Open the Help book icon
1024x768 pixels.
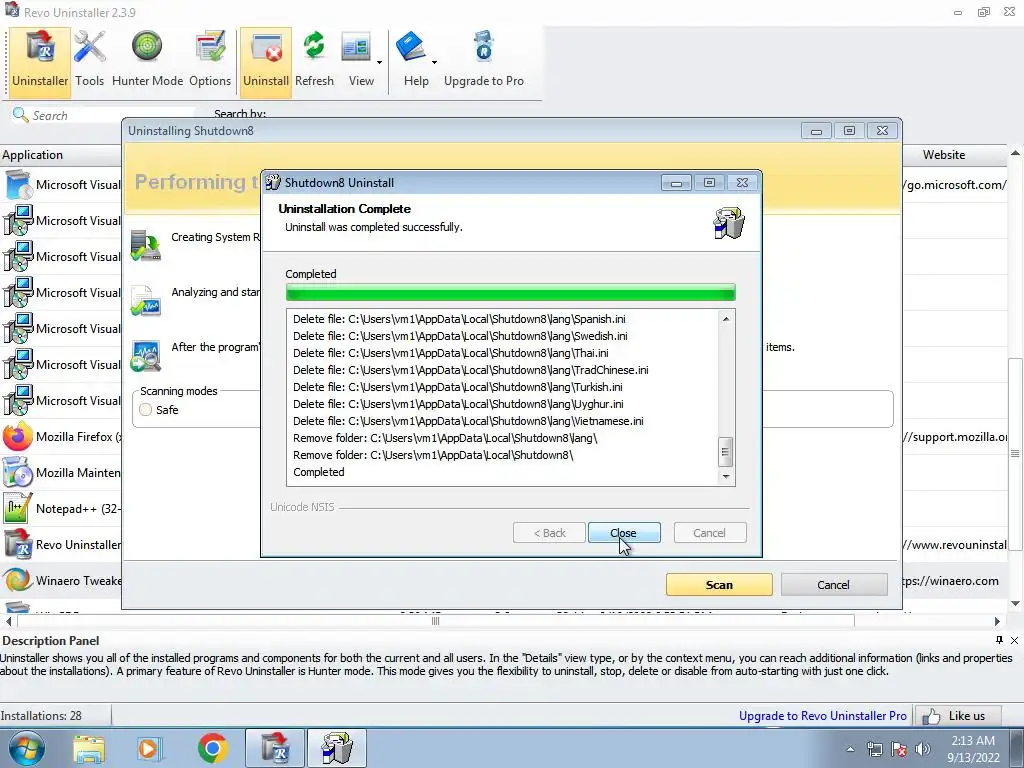pyautogui.click(x=411, y=47)
